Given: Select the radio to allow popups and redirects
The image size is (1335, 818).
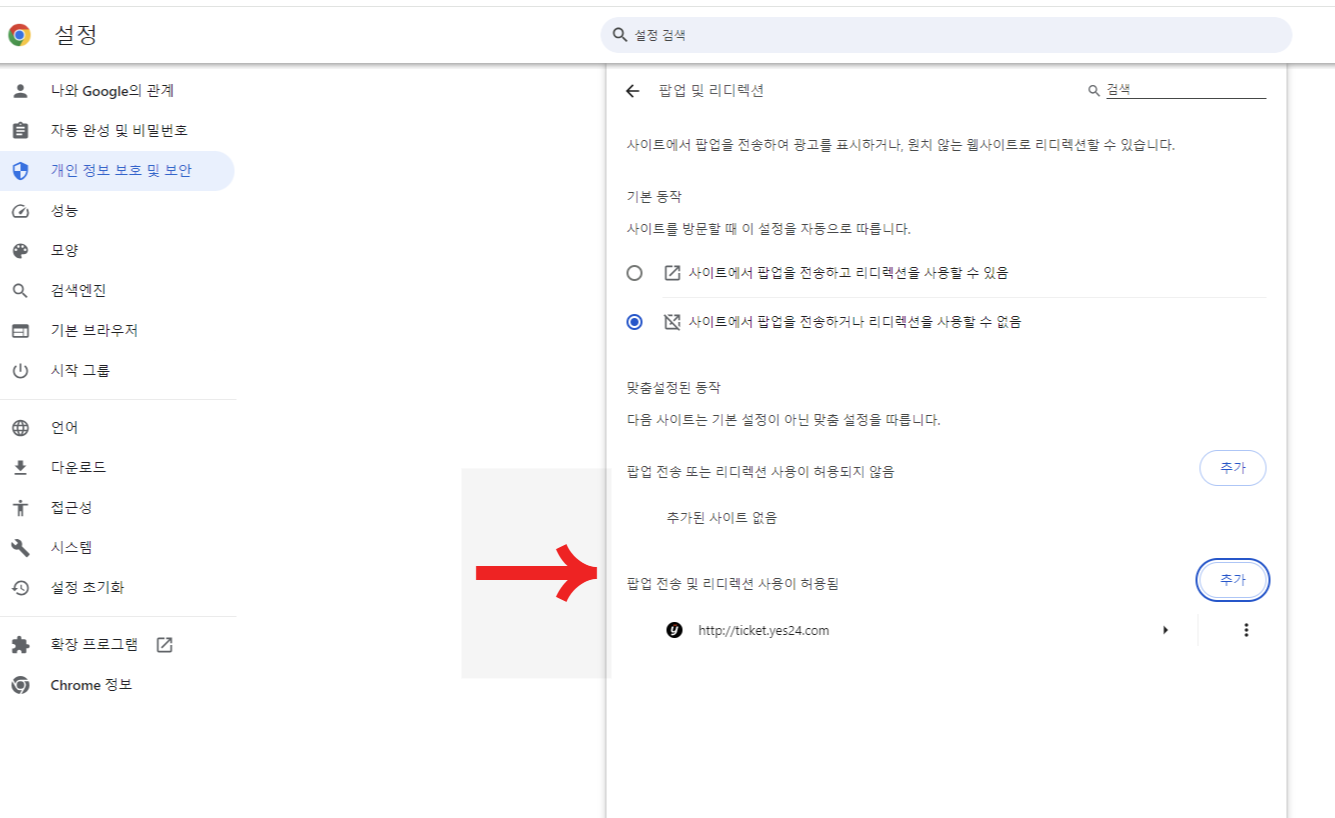Looking at the screenshot, I should tap(634, 271).
